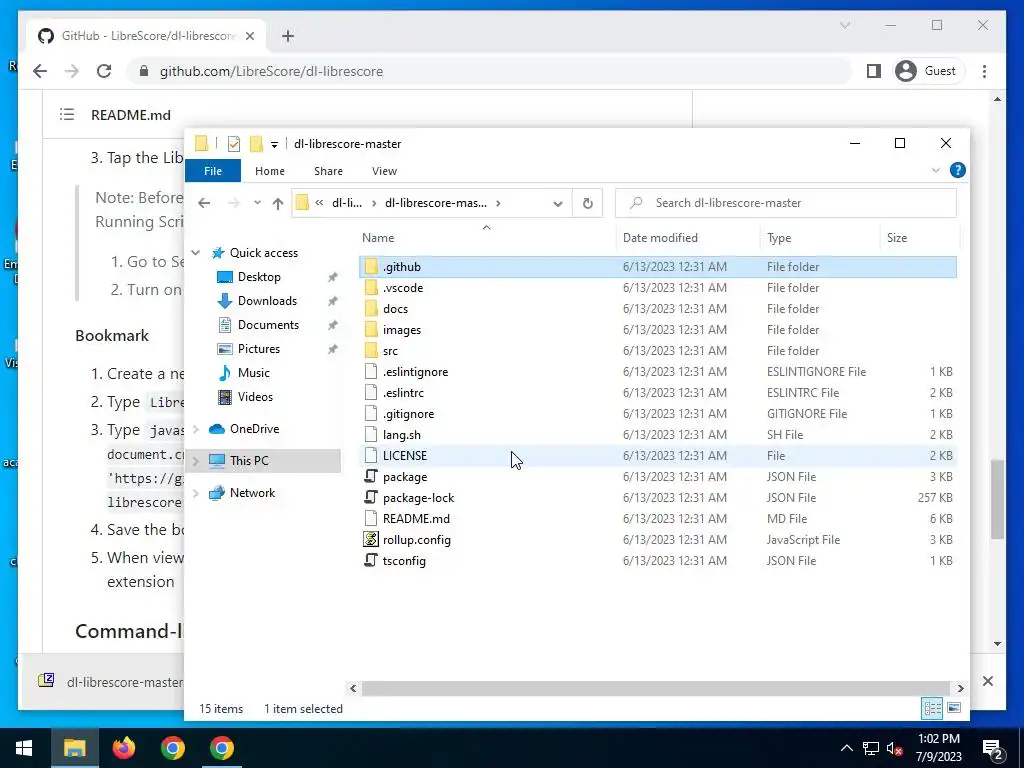The image size is (1024, 768).
Task: Expand the OneDrive tree node
Action: tap(196, 429)
